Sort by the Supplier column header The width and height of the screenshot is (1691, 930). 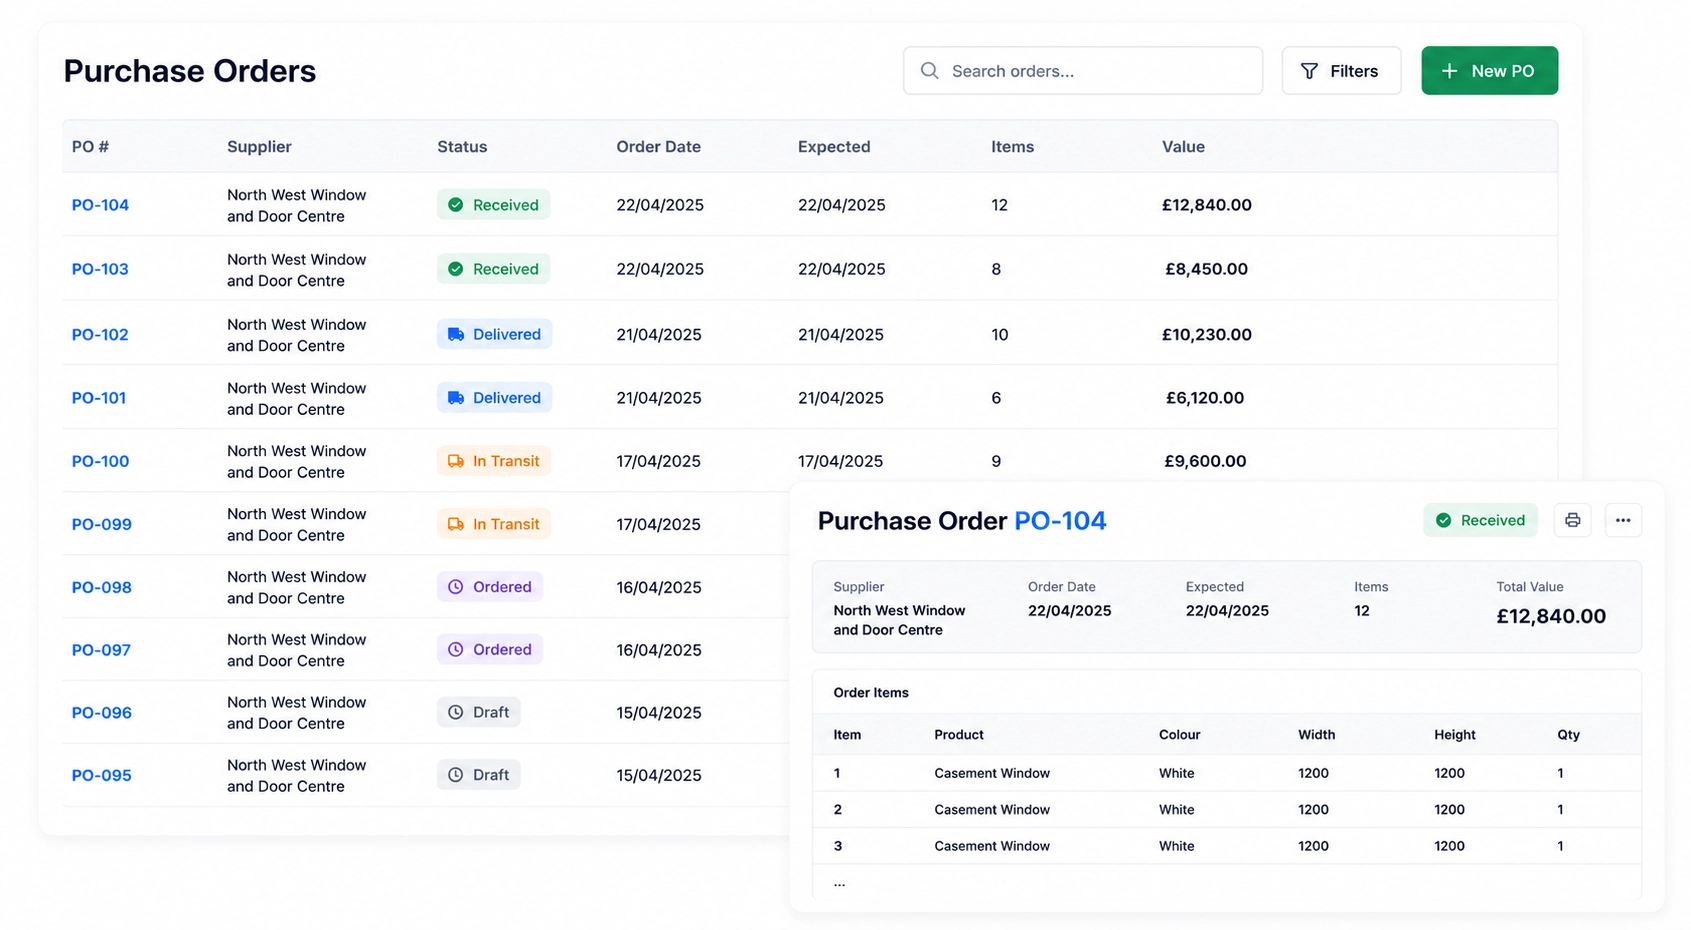point(259,147)
